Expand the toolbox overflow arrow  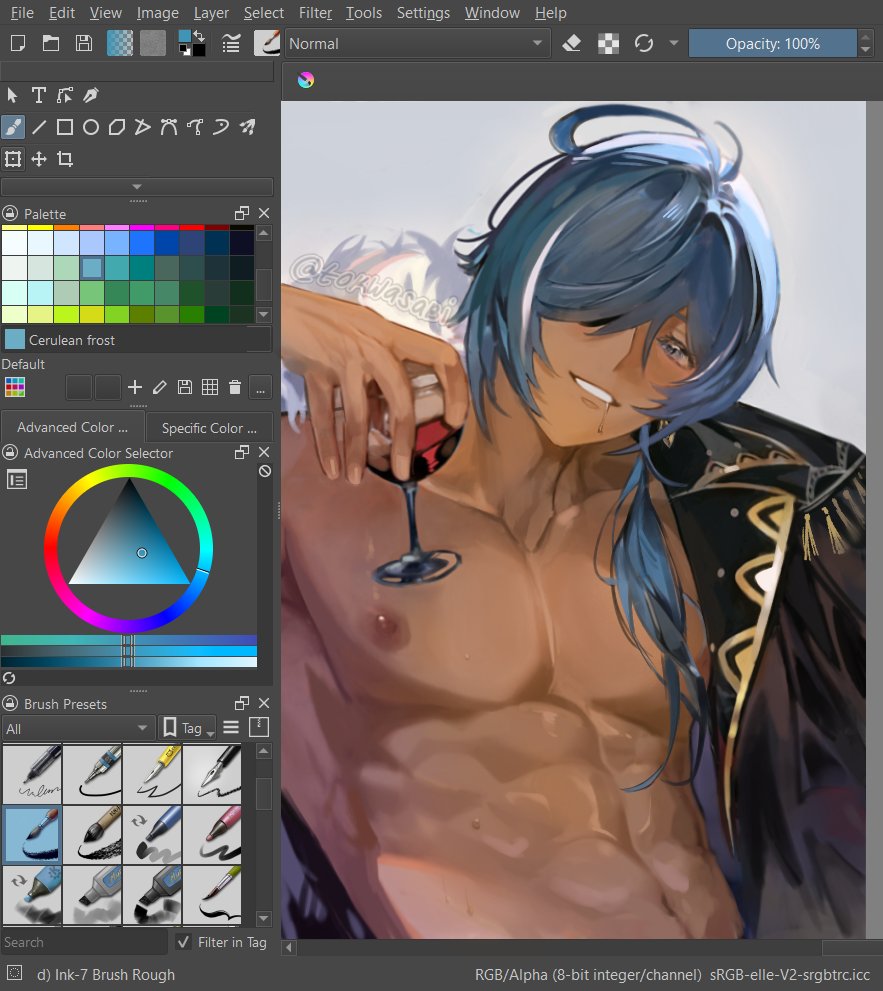point(137,187)
